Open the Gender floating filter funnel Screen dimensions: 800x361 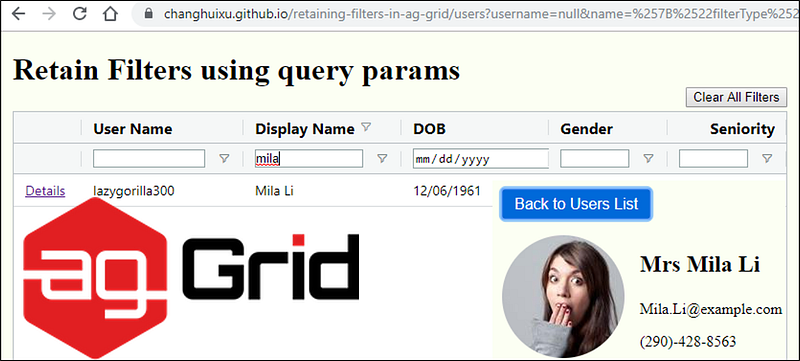(x=648, y=159)
